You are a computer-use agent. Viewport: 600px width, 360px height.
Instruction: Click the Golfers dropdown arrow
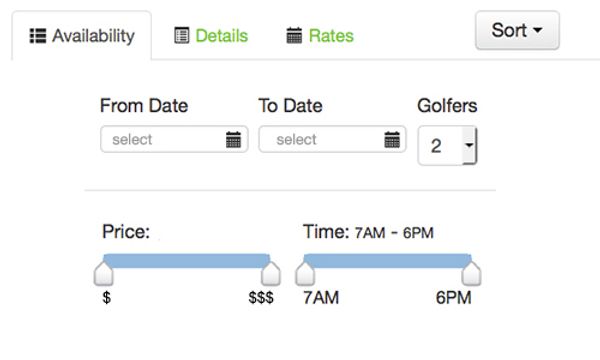click(469, 145)
